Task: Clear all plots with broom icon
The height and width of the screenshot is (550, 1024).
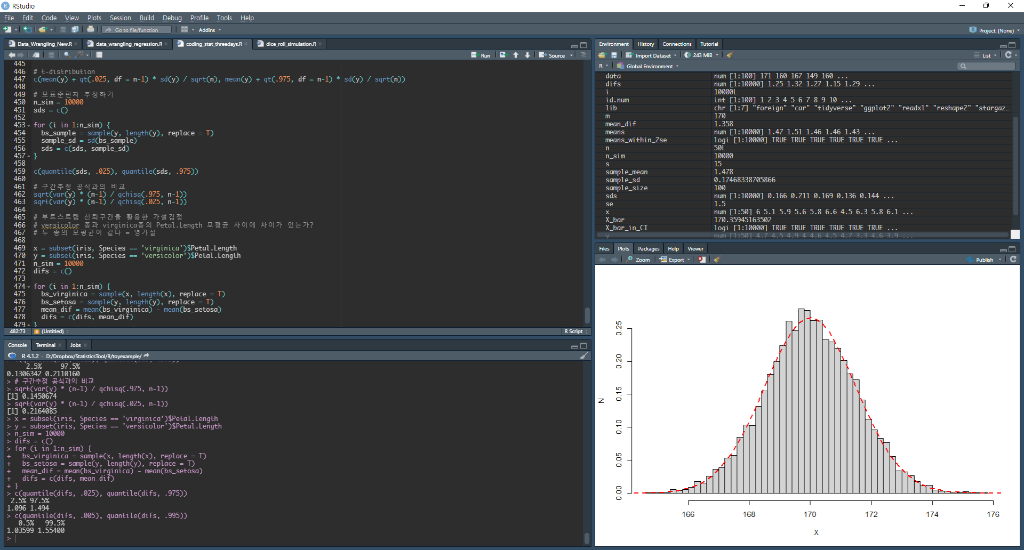Action: point(717,259)
